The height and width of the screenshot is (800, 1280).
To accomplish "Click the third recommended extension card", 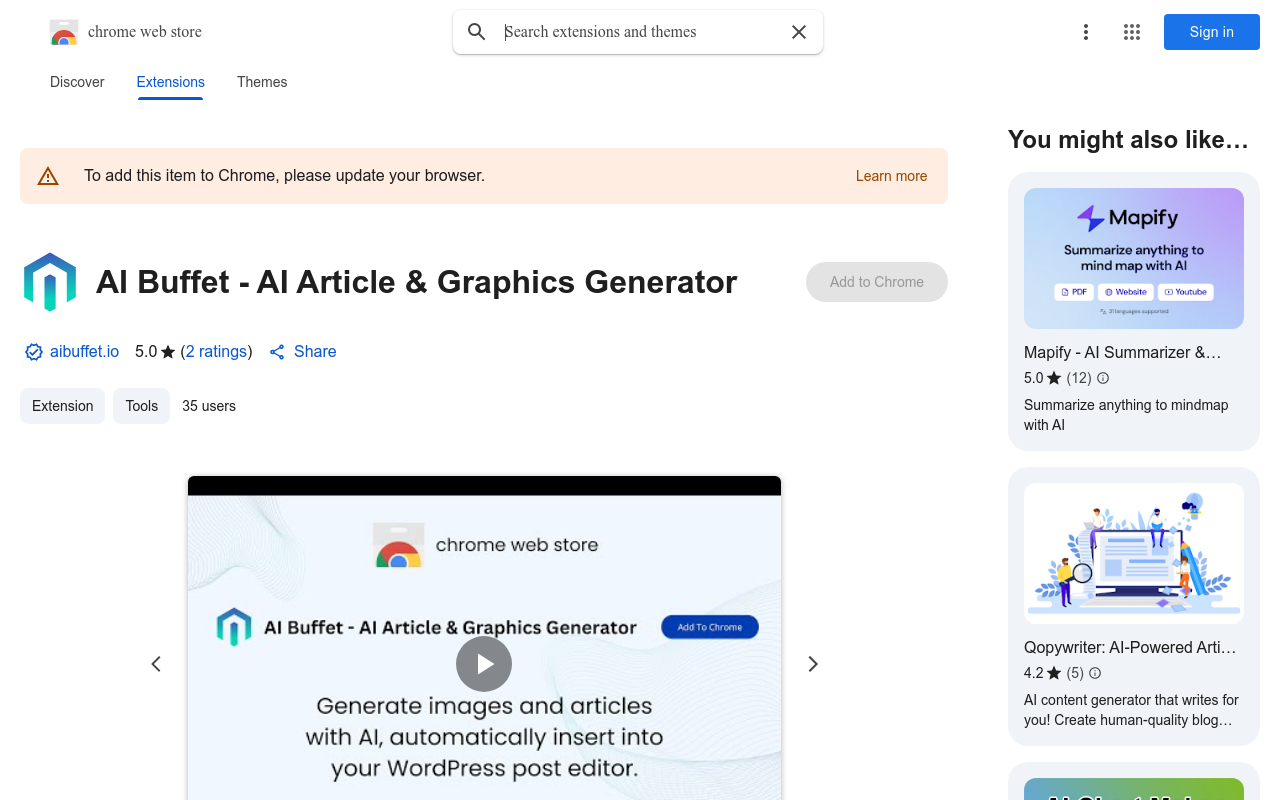I will 1134,781.
